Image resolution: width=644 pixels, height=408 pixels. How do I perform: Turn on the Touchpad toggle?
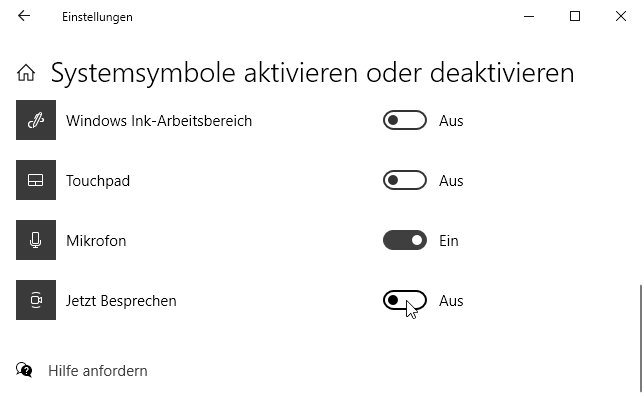pyautogui.click(x=405, y=180)
